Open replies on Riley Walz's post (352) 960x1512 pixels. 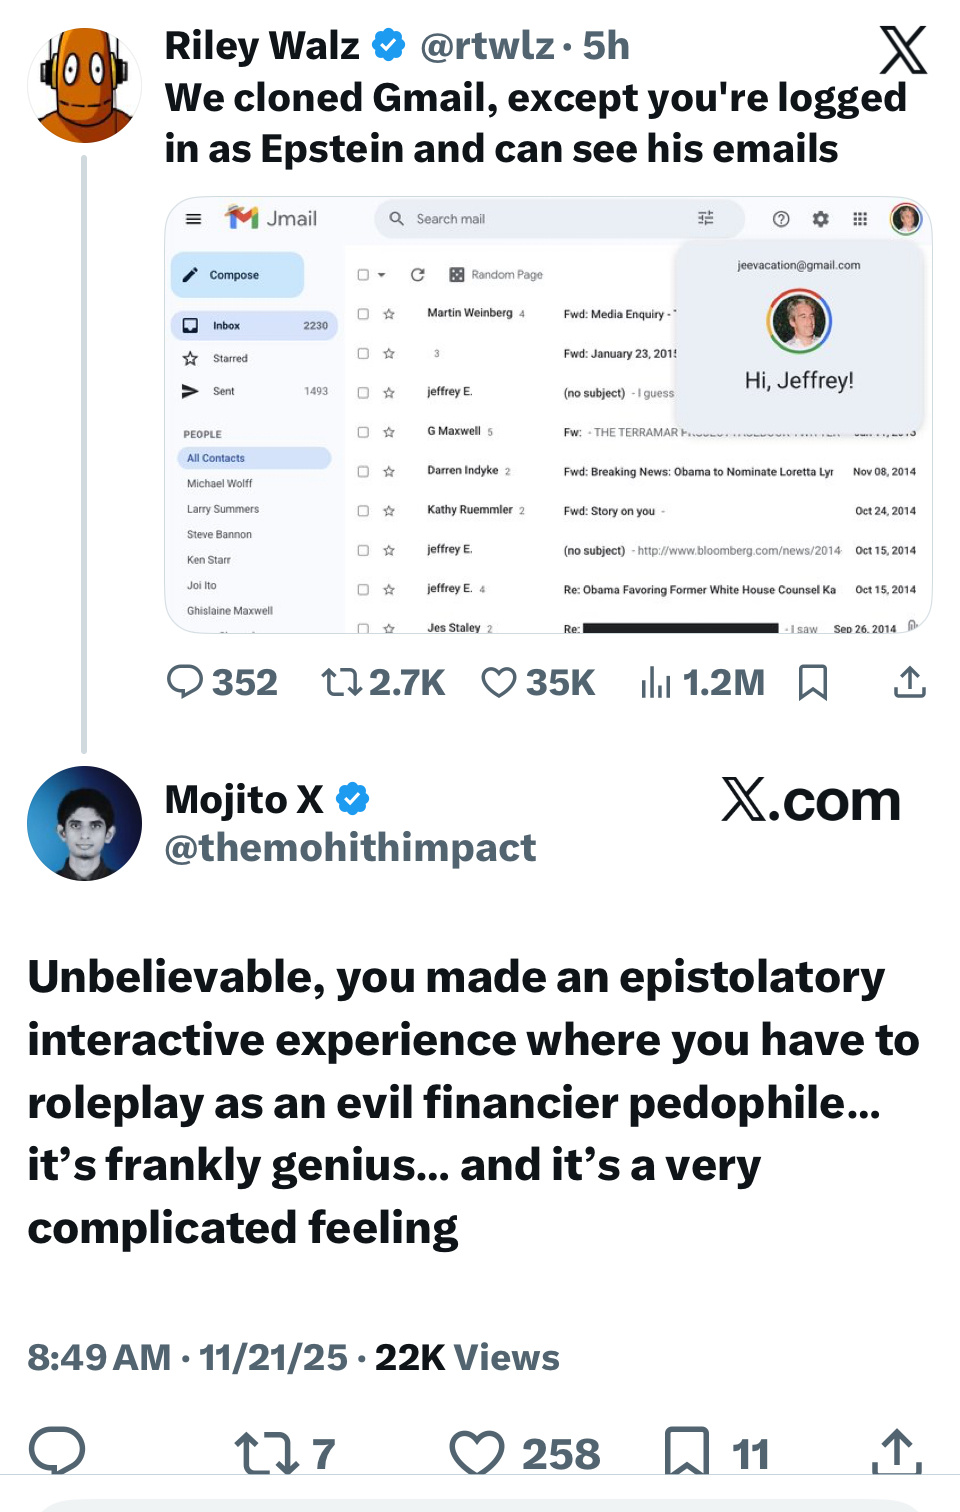coord(185,682)
